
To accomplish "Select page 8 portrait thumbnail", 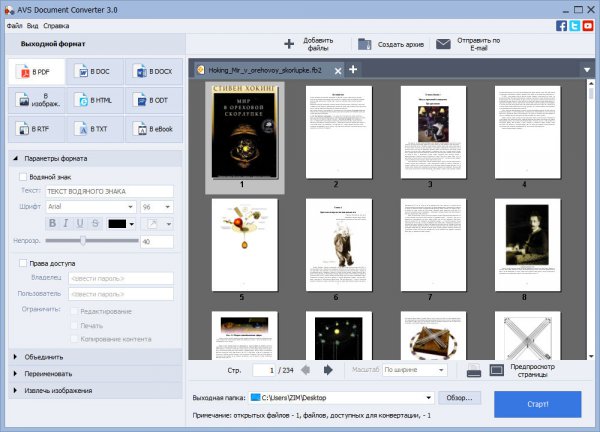I will [x=528, y=245].
